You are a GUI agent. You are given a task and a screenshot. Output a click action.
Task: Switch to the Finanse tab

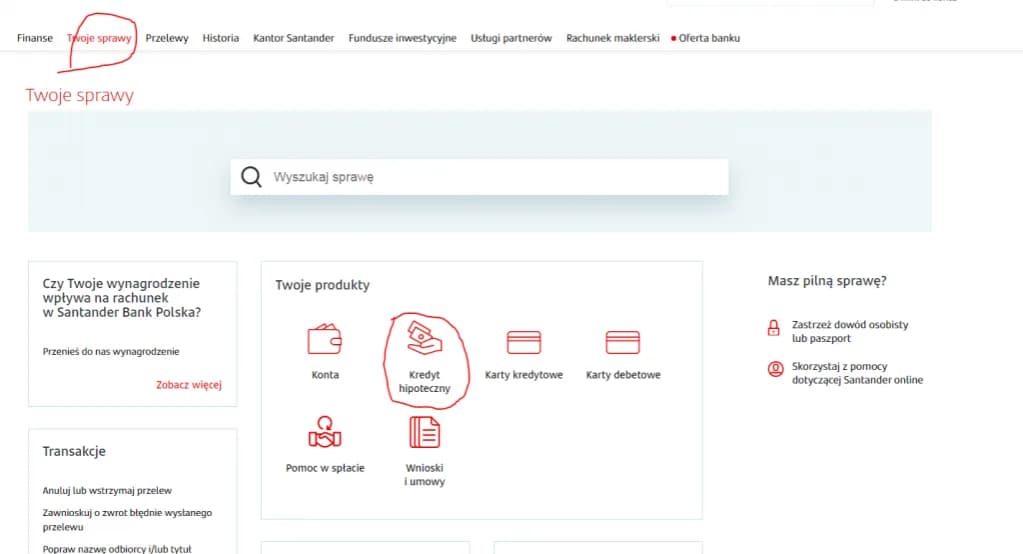click(x=35, y=38)
